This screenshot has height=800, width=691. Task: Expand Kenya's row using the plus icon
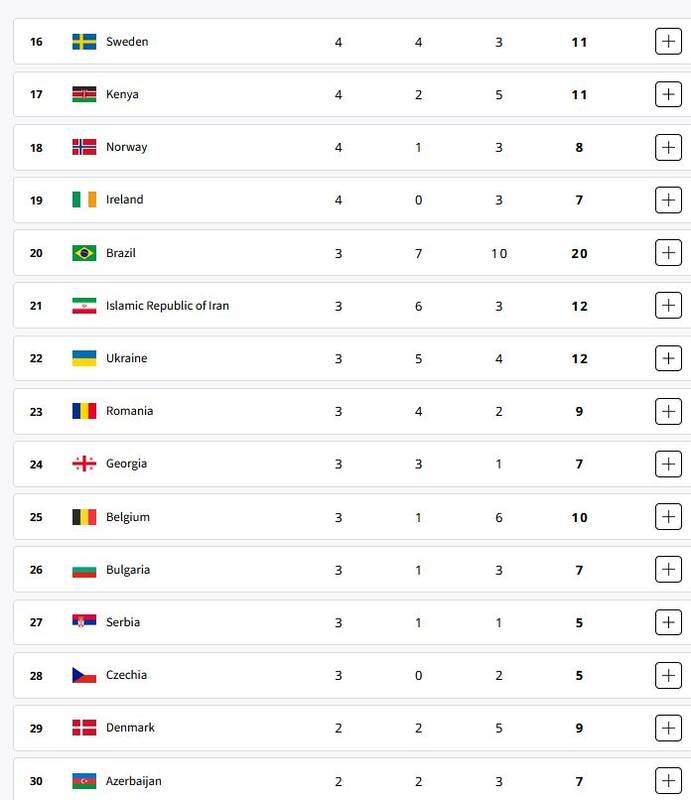668,95
